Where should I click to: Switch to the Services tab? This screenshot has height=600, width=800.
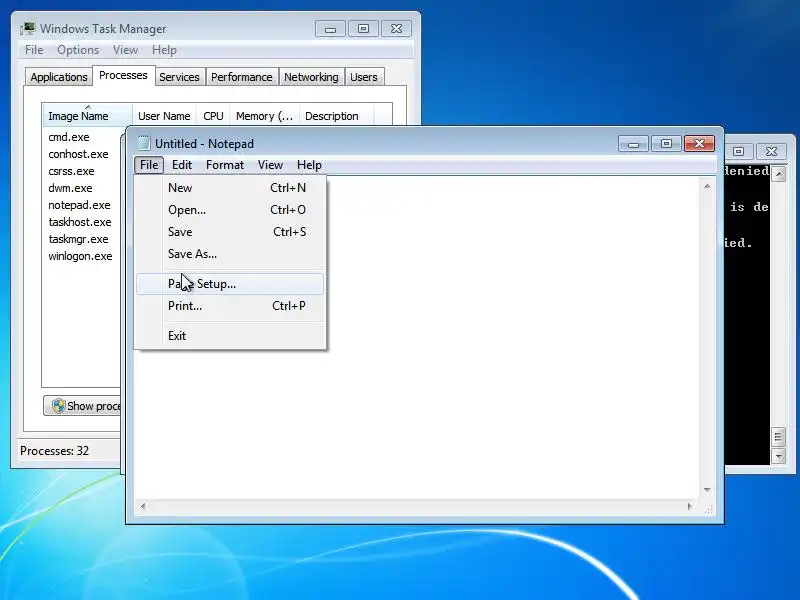pos(179,77)
